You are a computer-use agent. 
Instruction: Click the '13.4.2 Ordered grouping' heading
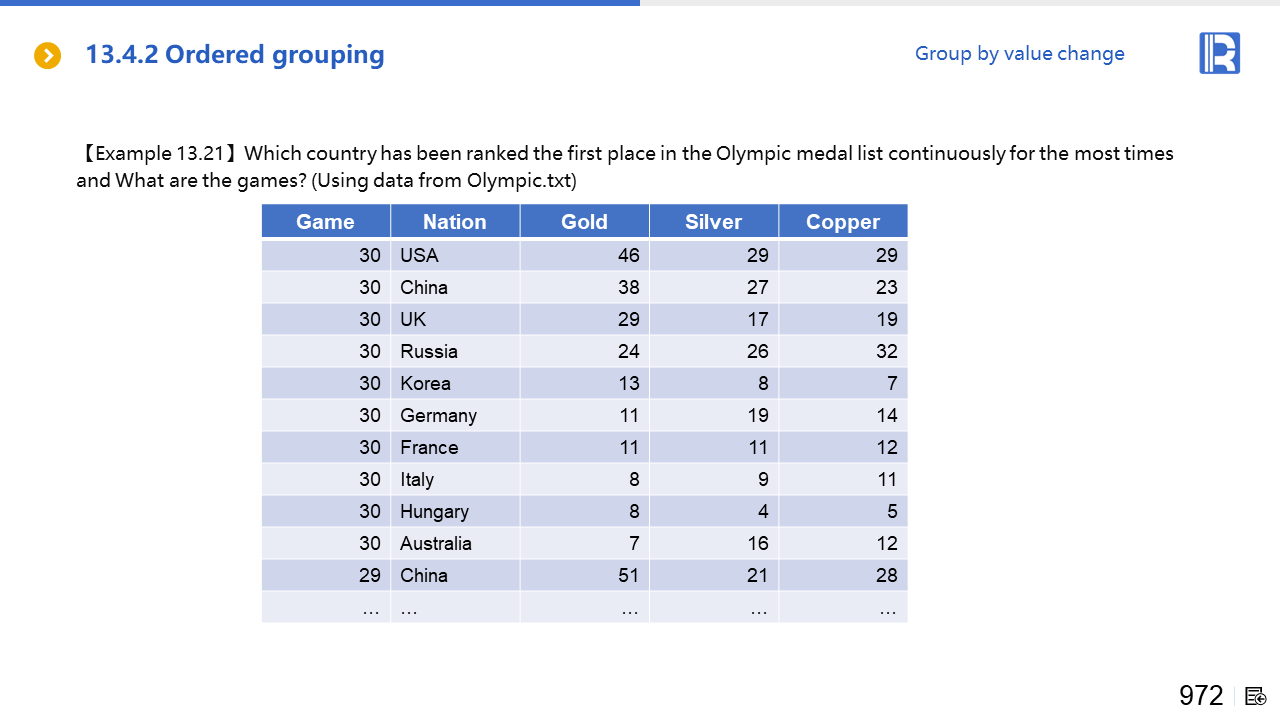point(235,55)
